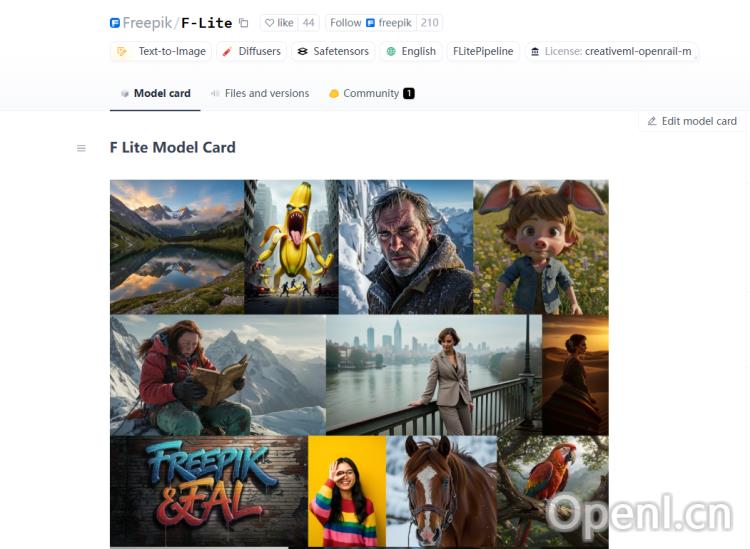This screenshot has height=549, width=750.
Task: Switch to the Model card tab
Action: tap(155, 93)
